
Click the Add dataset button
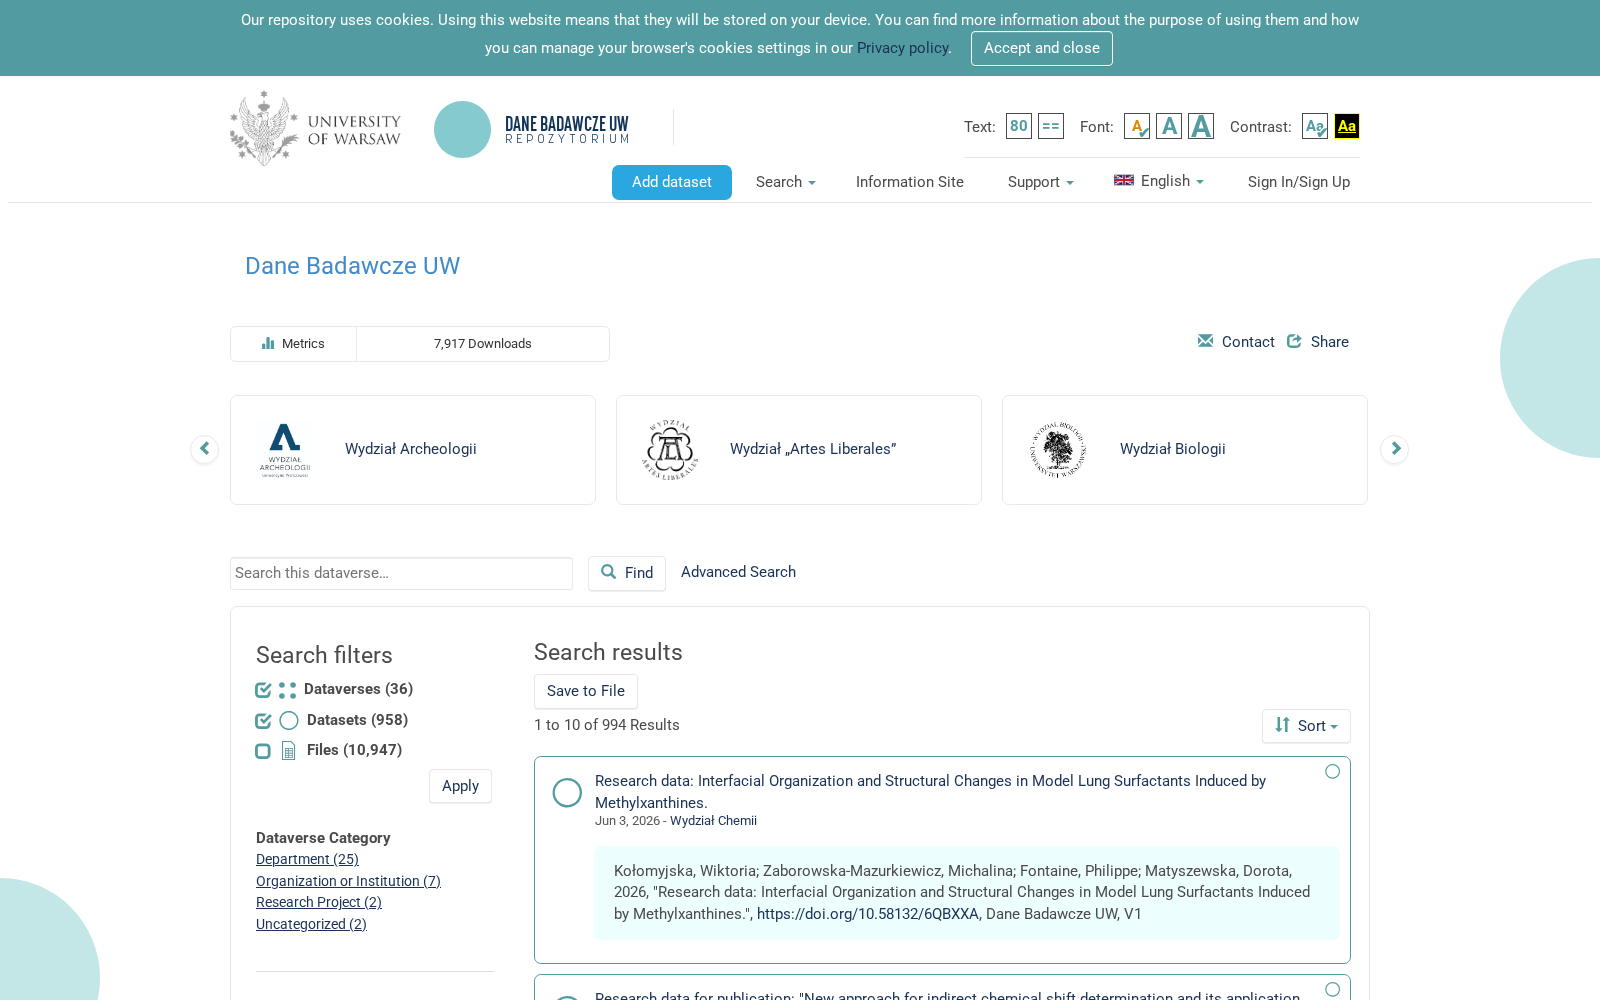pos(672,182)
